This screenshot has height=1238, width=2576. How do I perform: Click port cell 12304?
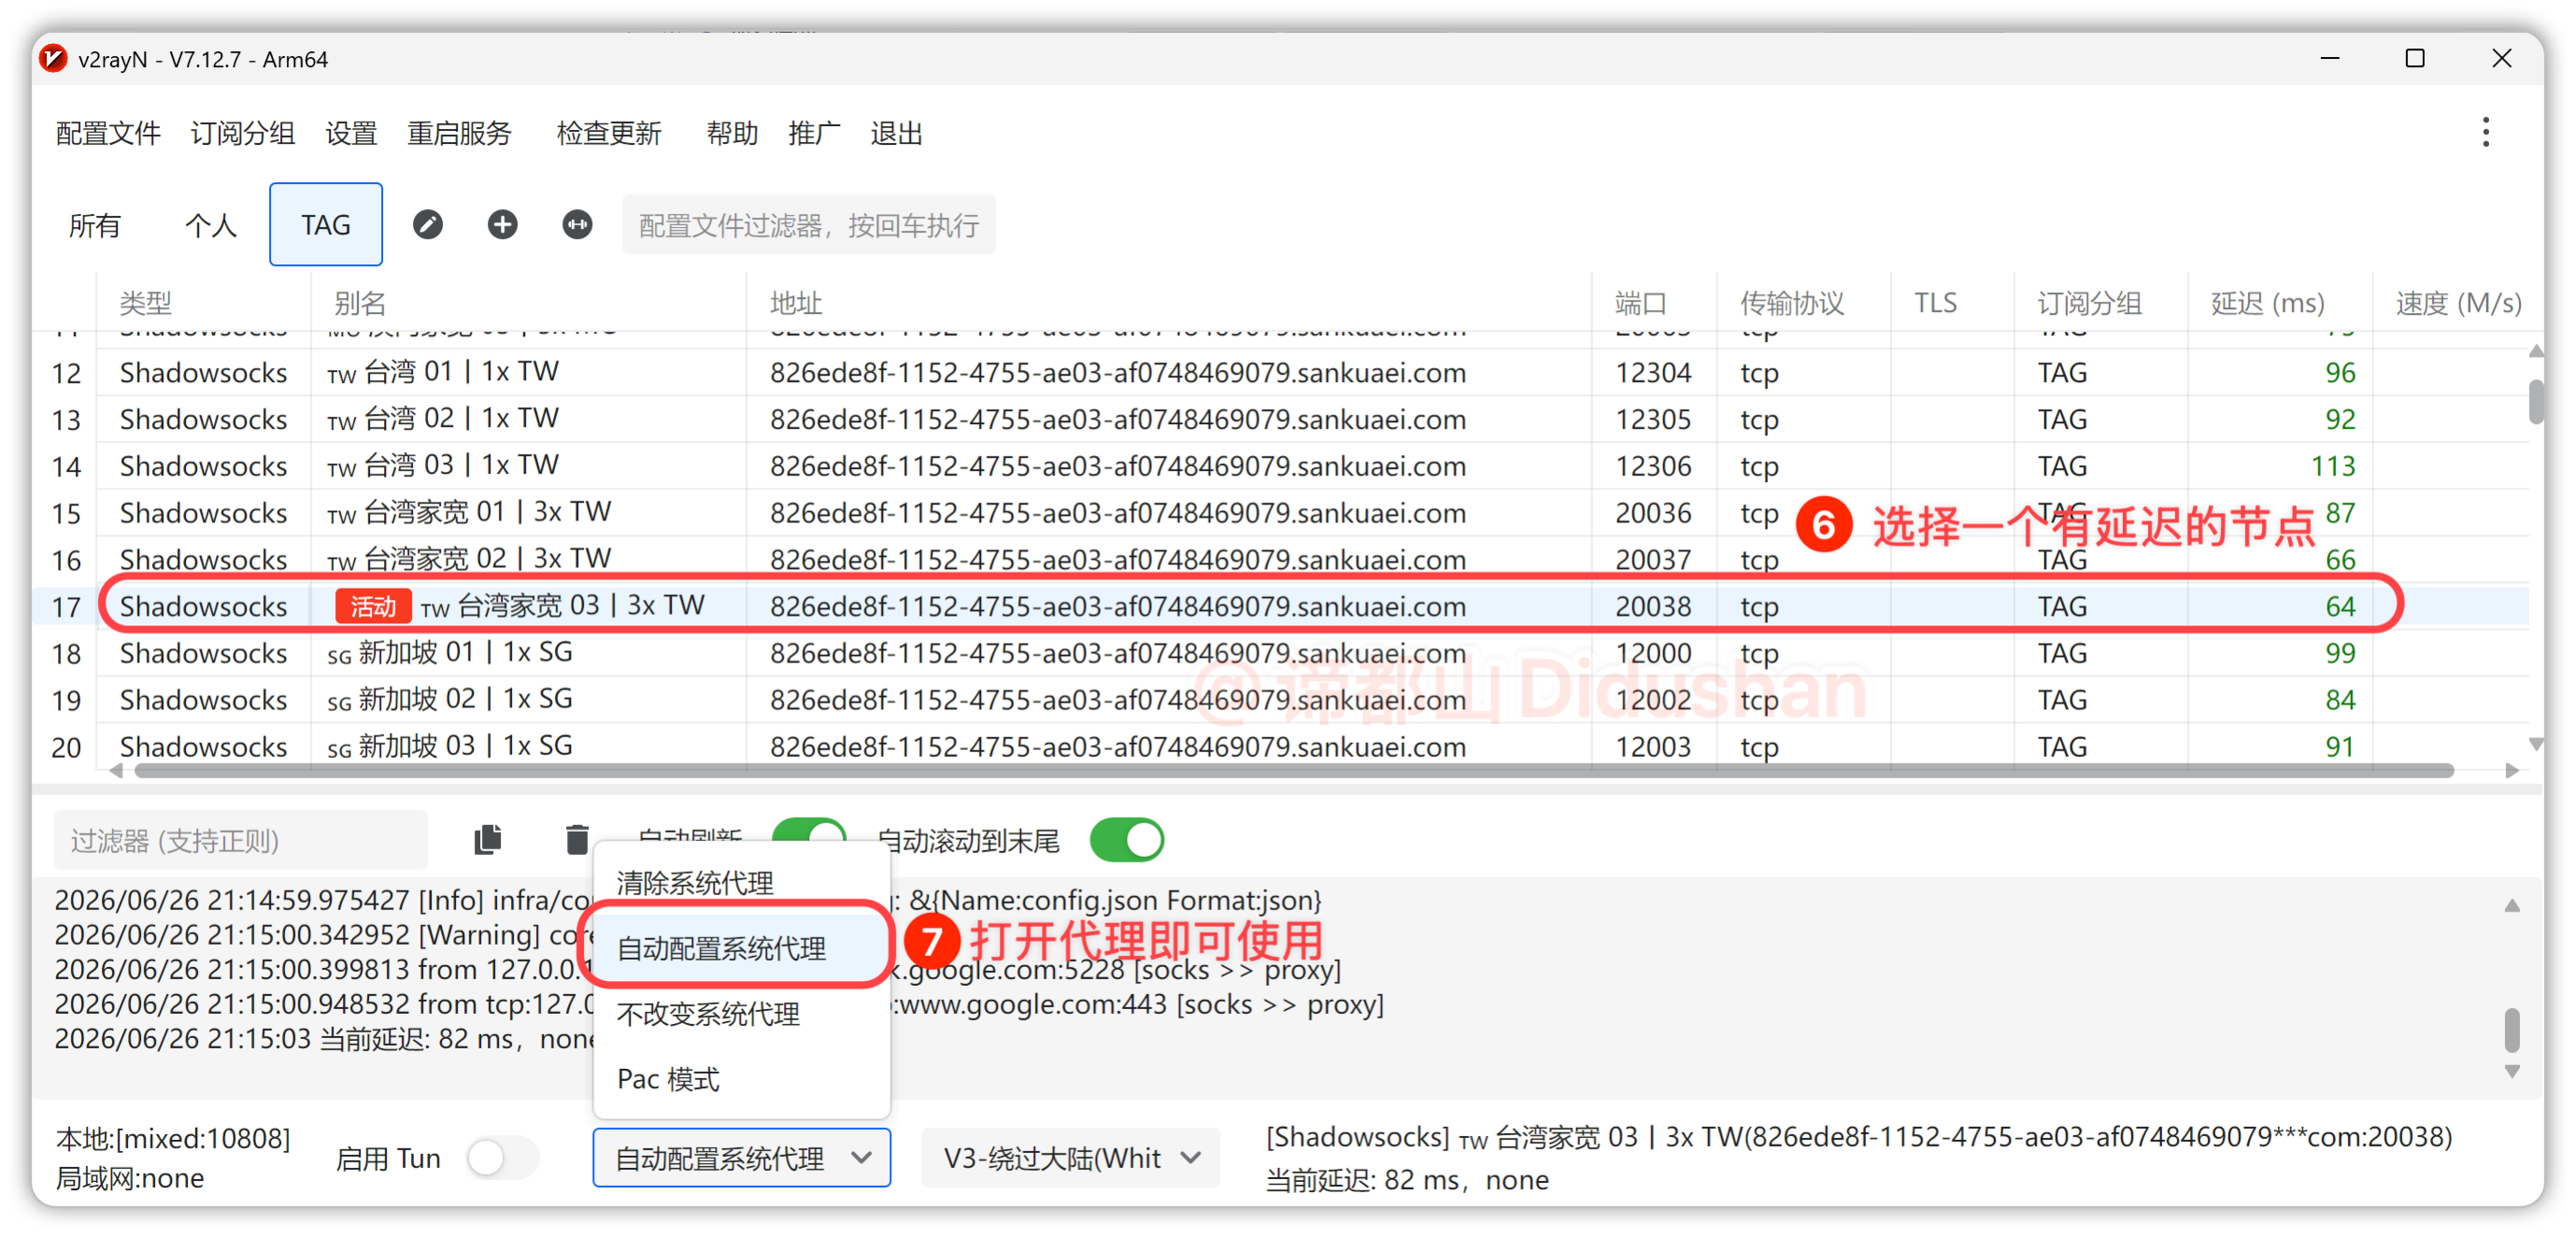[x=1653, y=373]
